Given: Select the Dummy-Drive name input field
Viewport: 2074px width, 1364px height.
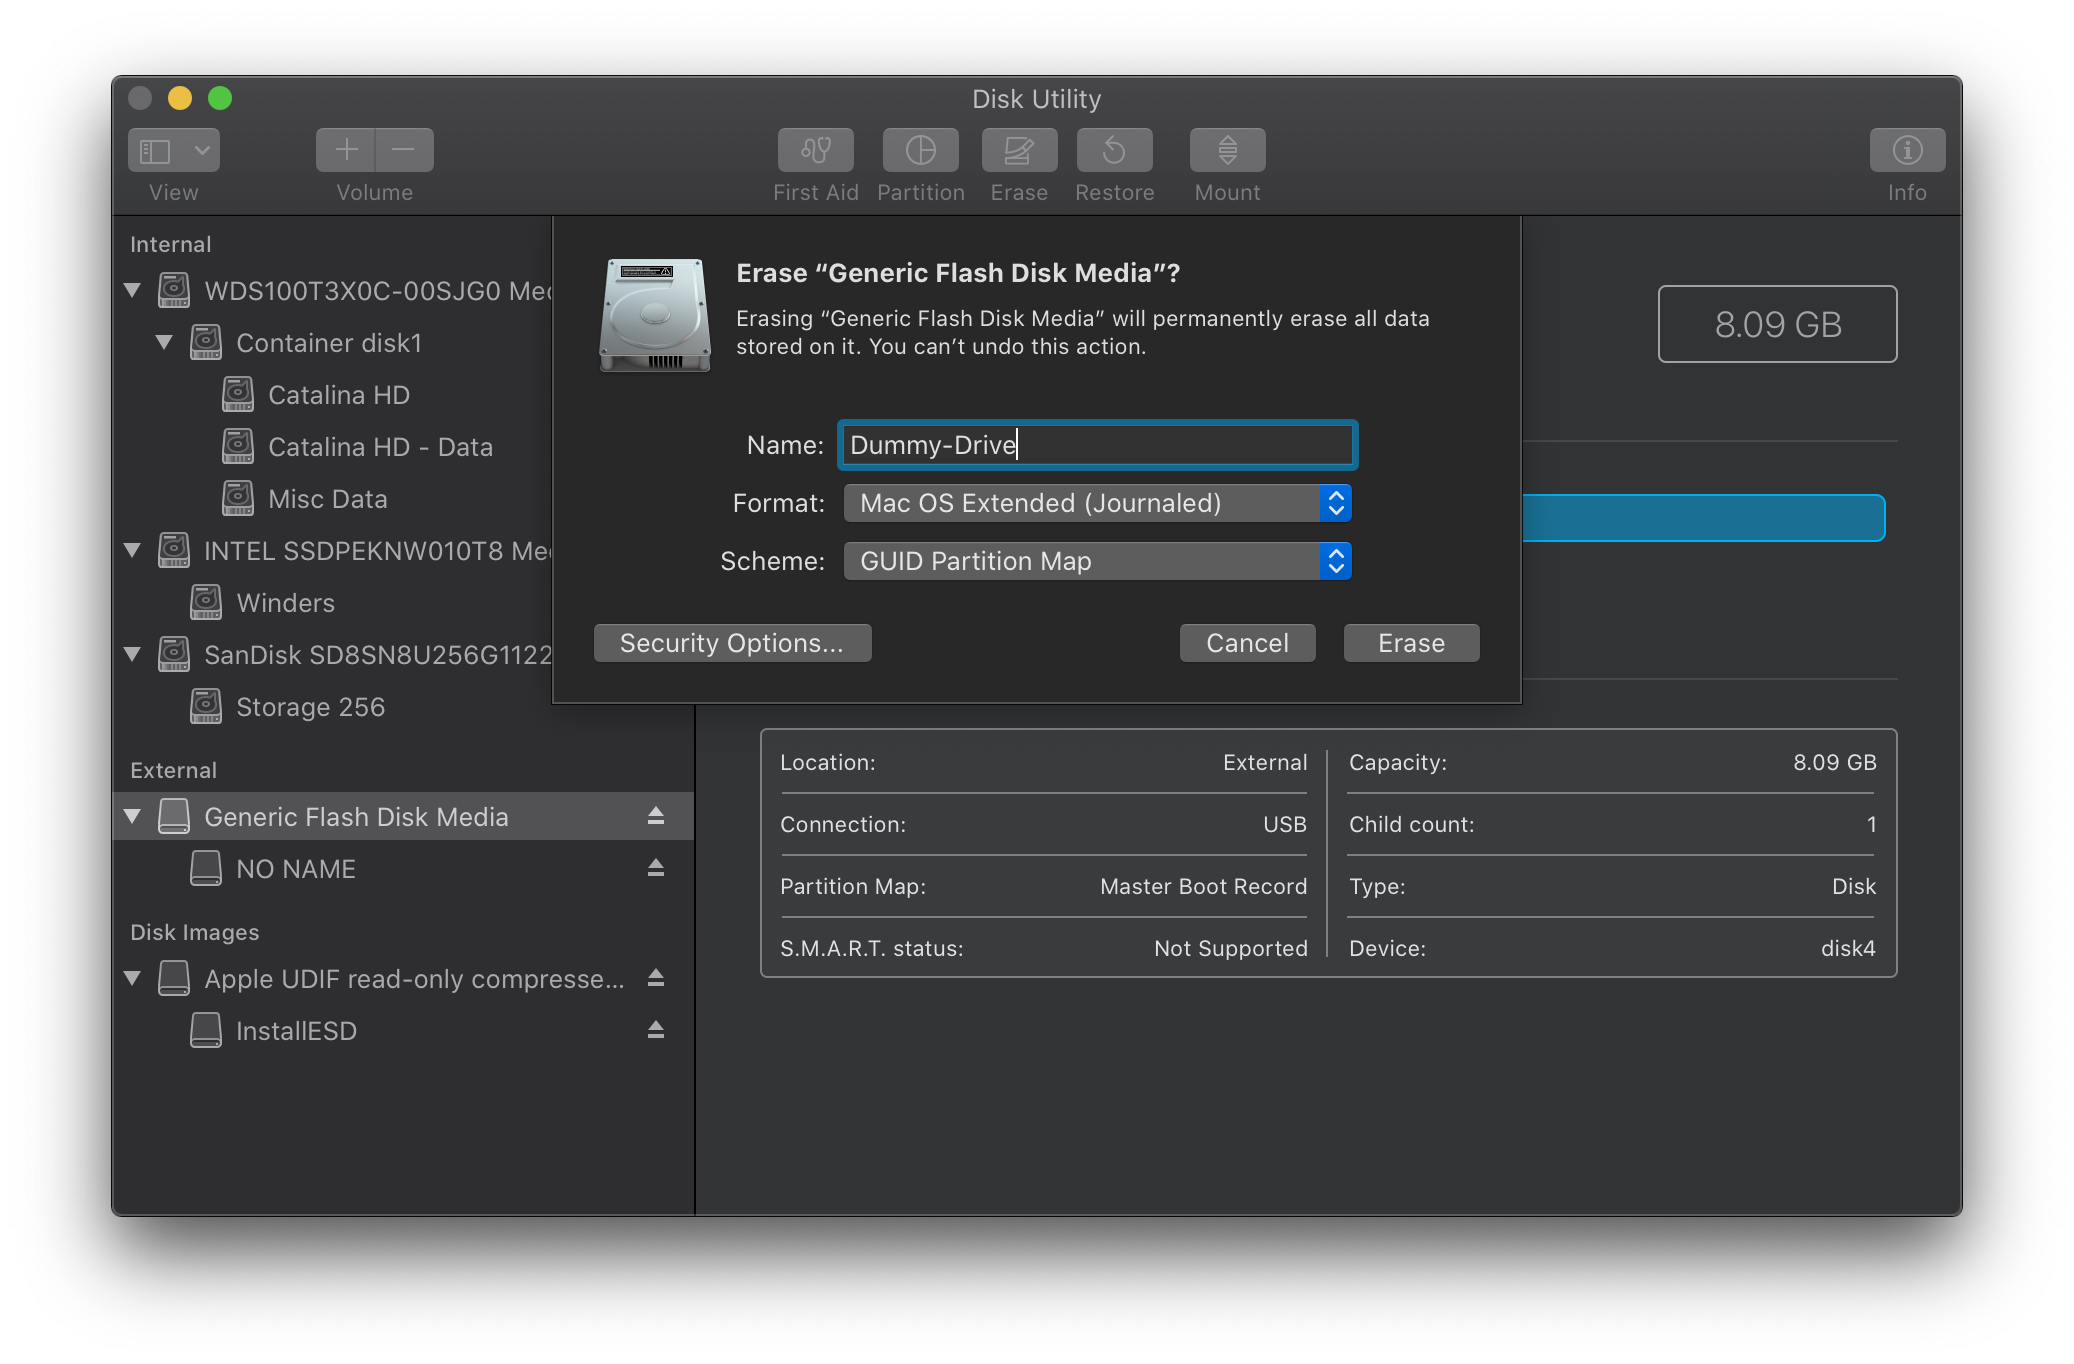Looking at the screenshot, I should pos(1096,445).
